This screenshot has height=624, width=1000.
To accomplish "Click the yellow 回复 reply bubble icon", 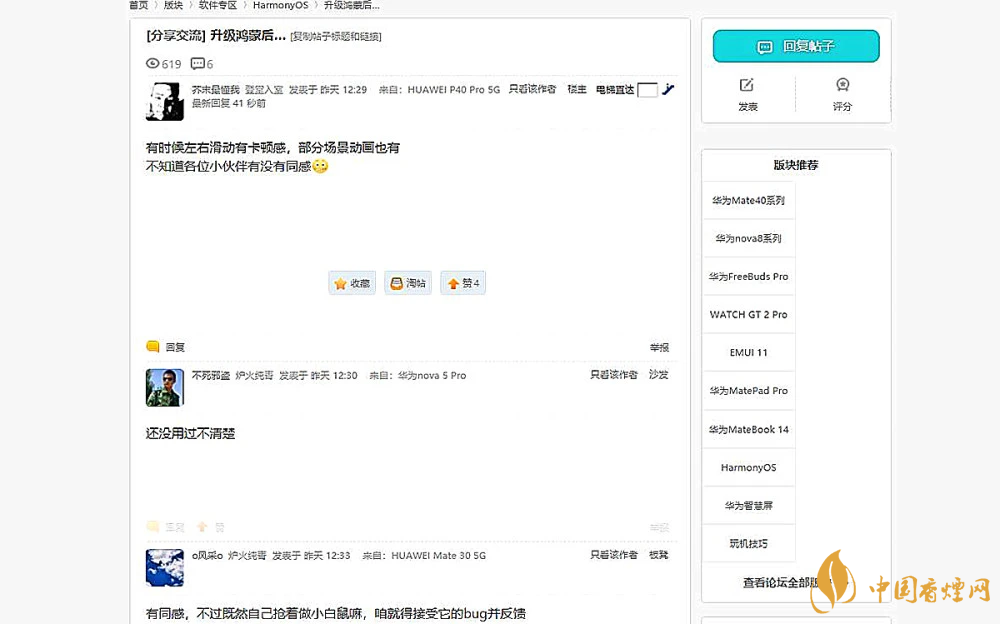I will click(153, 347).
